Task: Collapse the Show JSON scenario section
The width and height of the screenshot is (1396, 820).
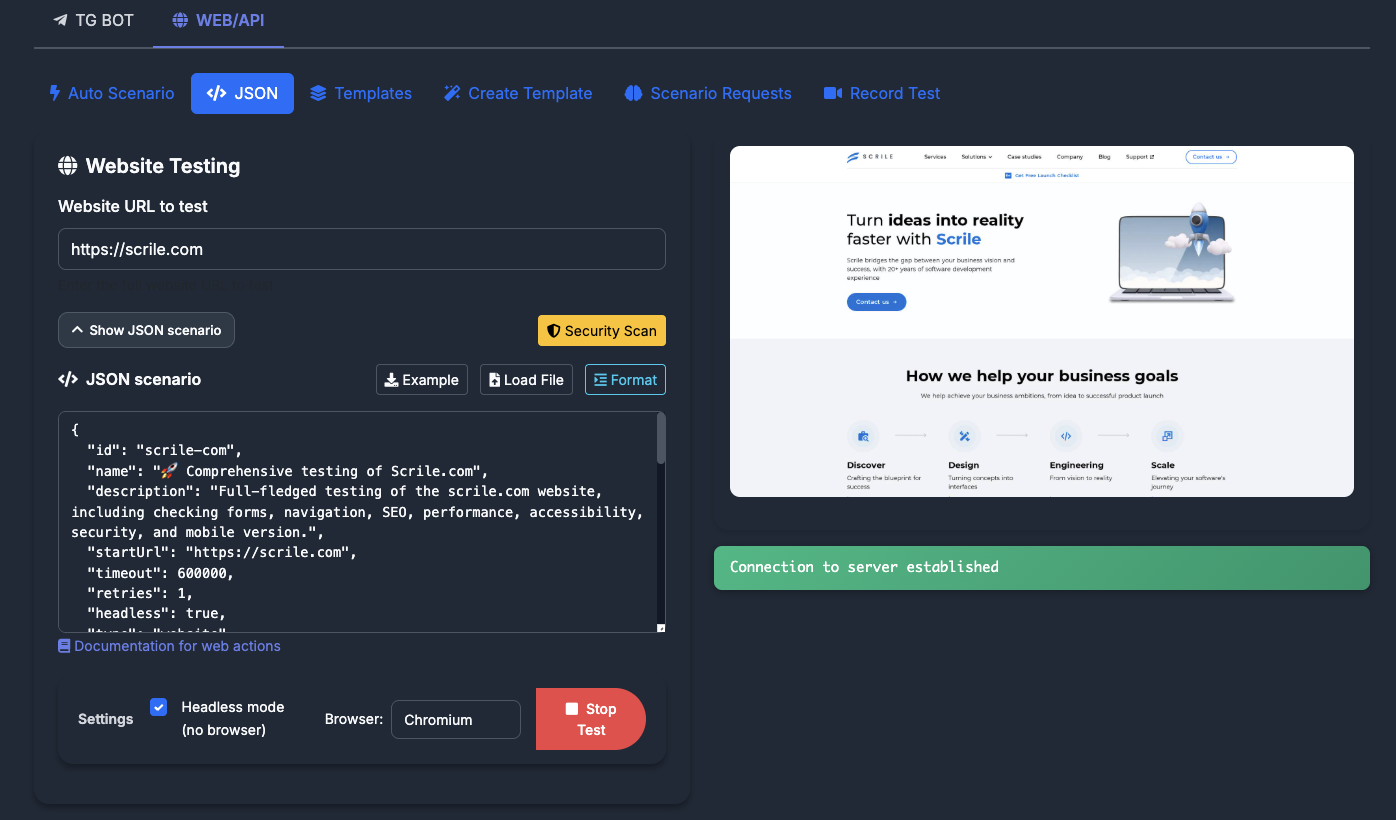Action: click(x=146, y=330)
